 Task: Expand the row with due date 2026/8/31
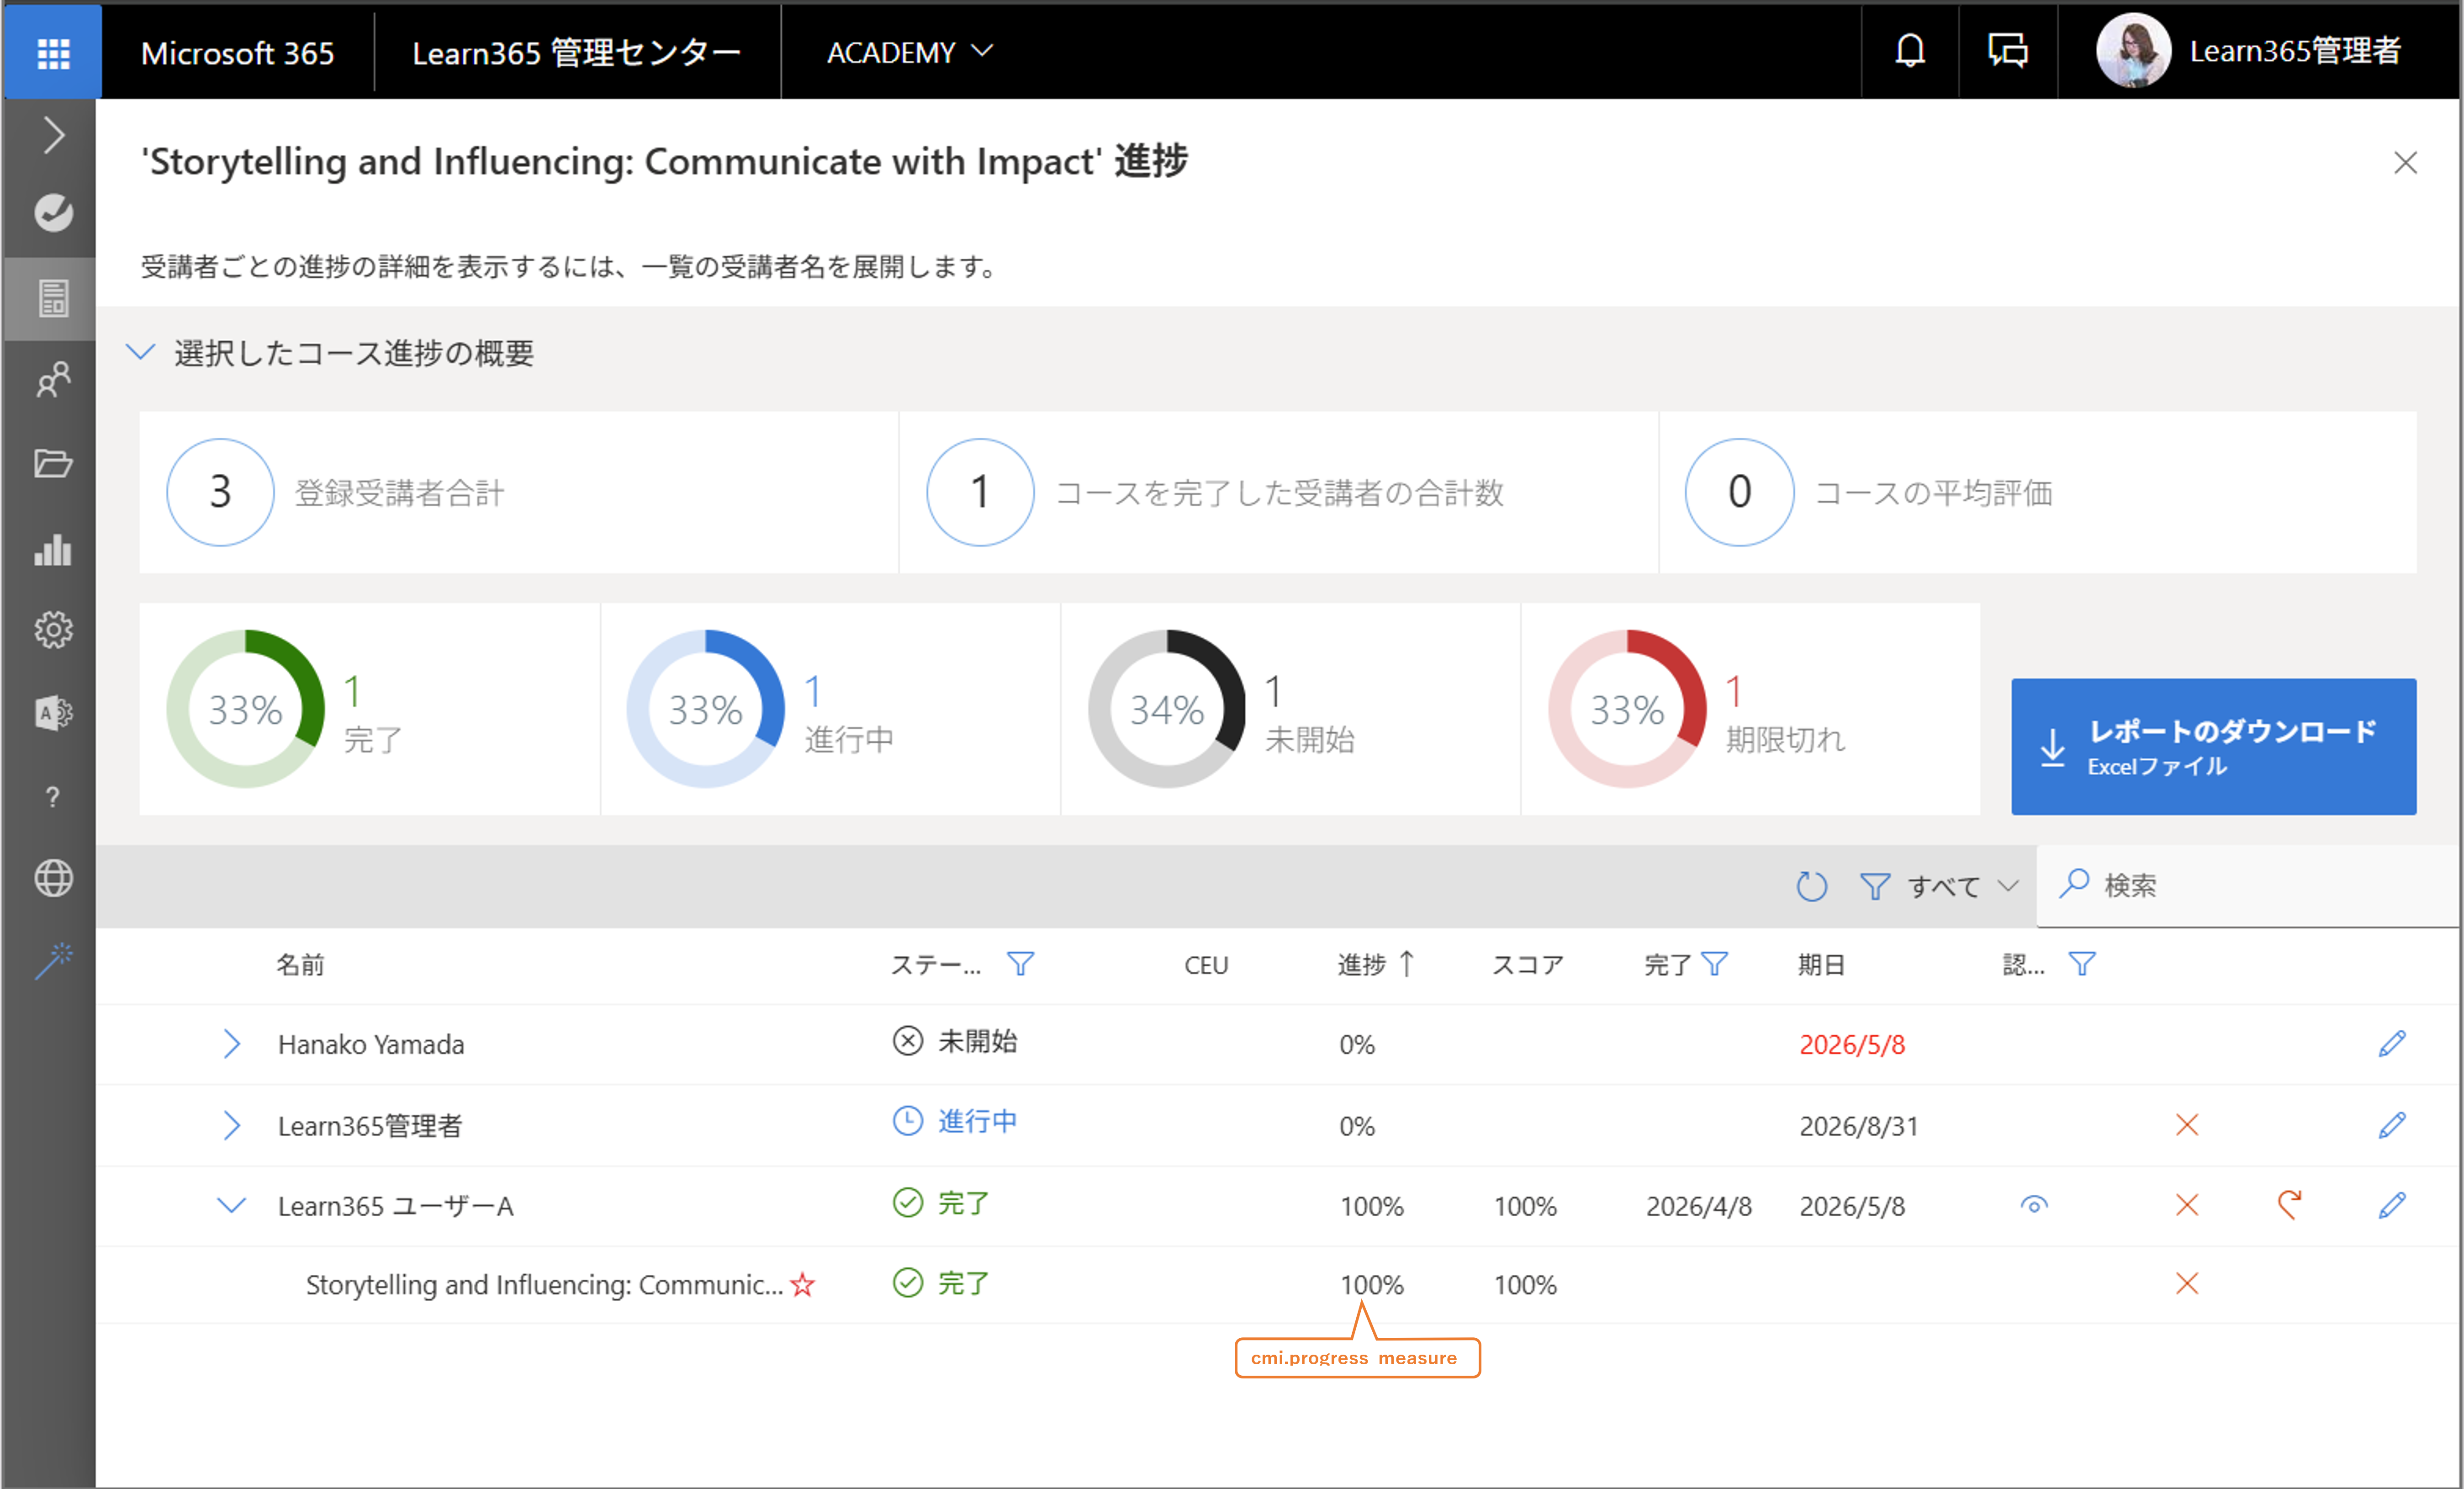[231, 1125]
